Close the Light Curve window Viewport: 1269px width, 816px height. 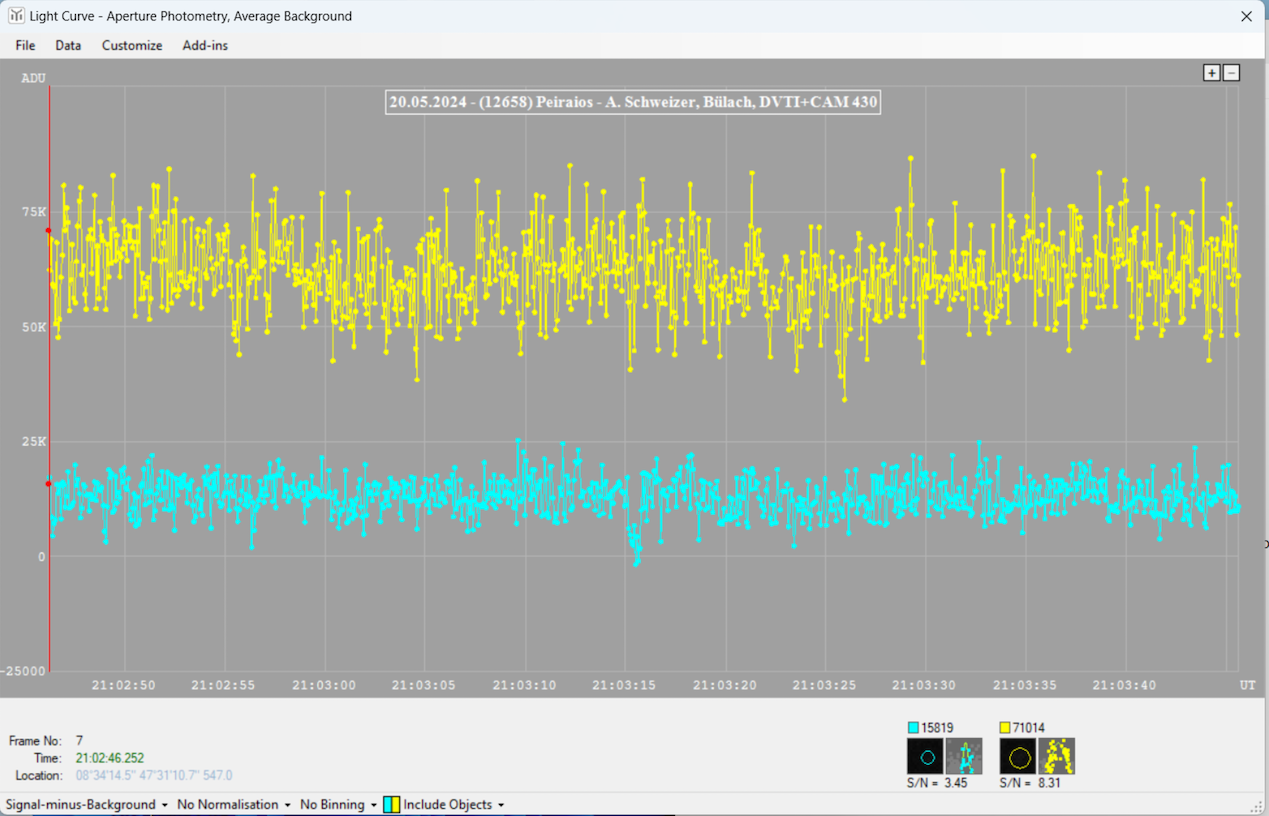(1246, 16)
